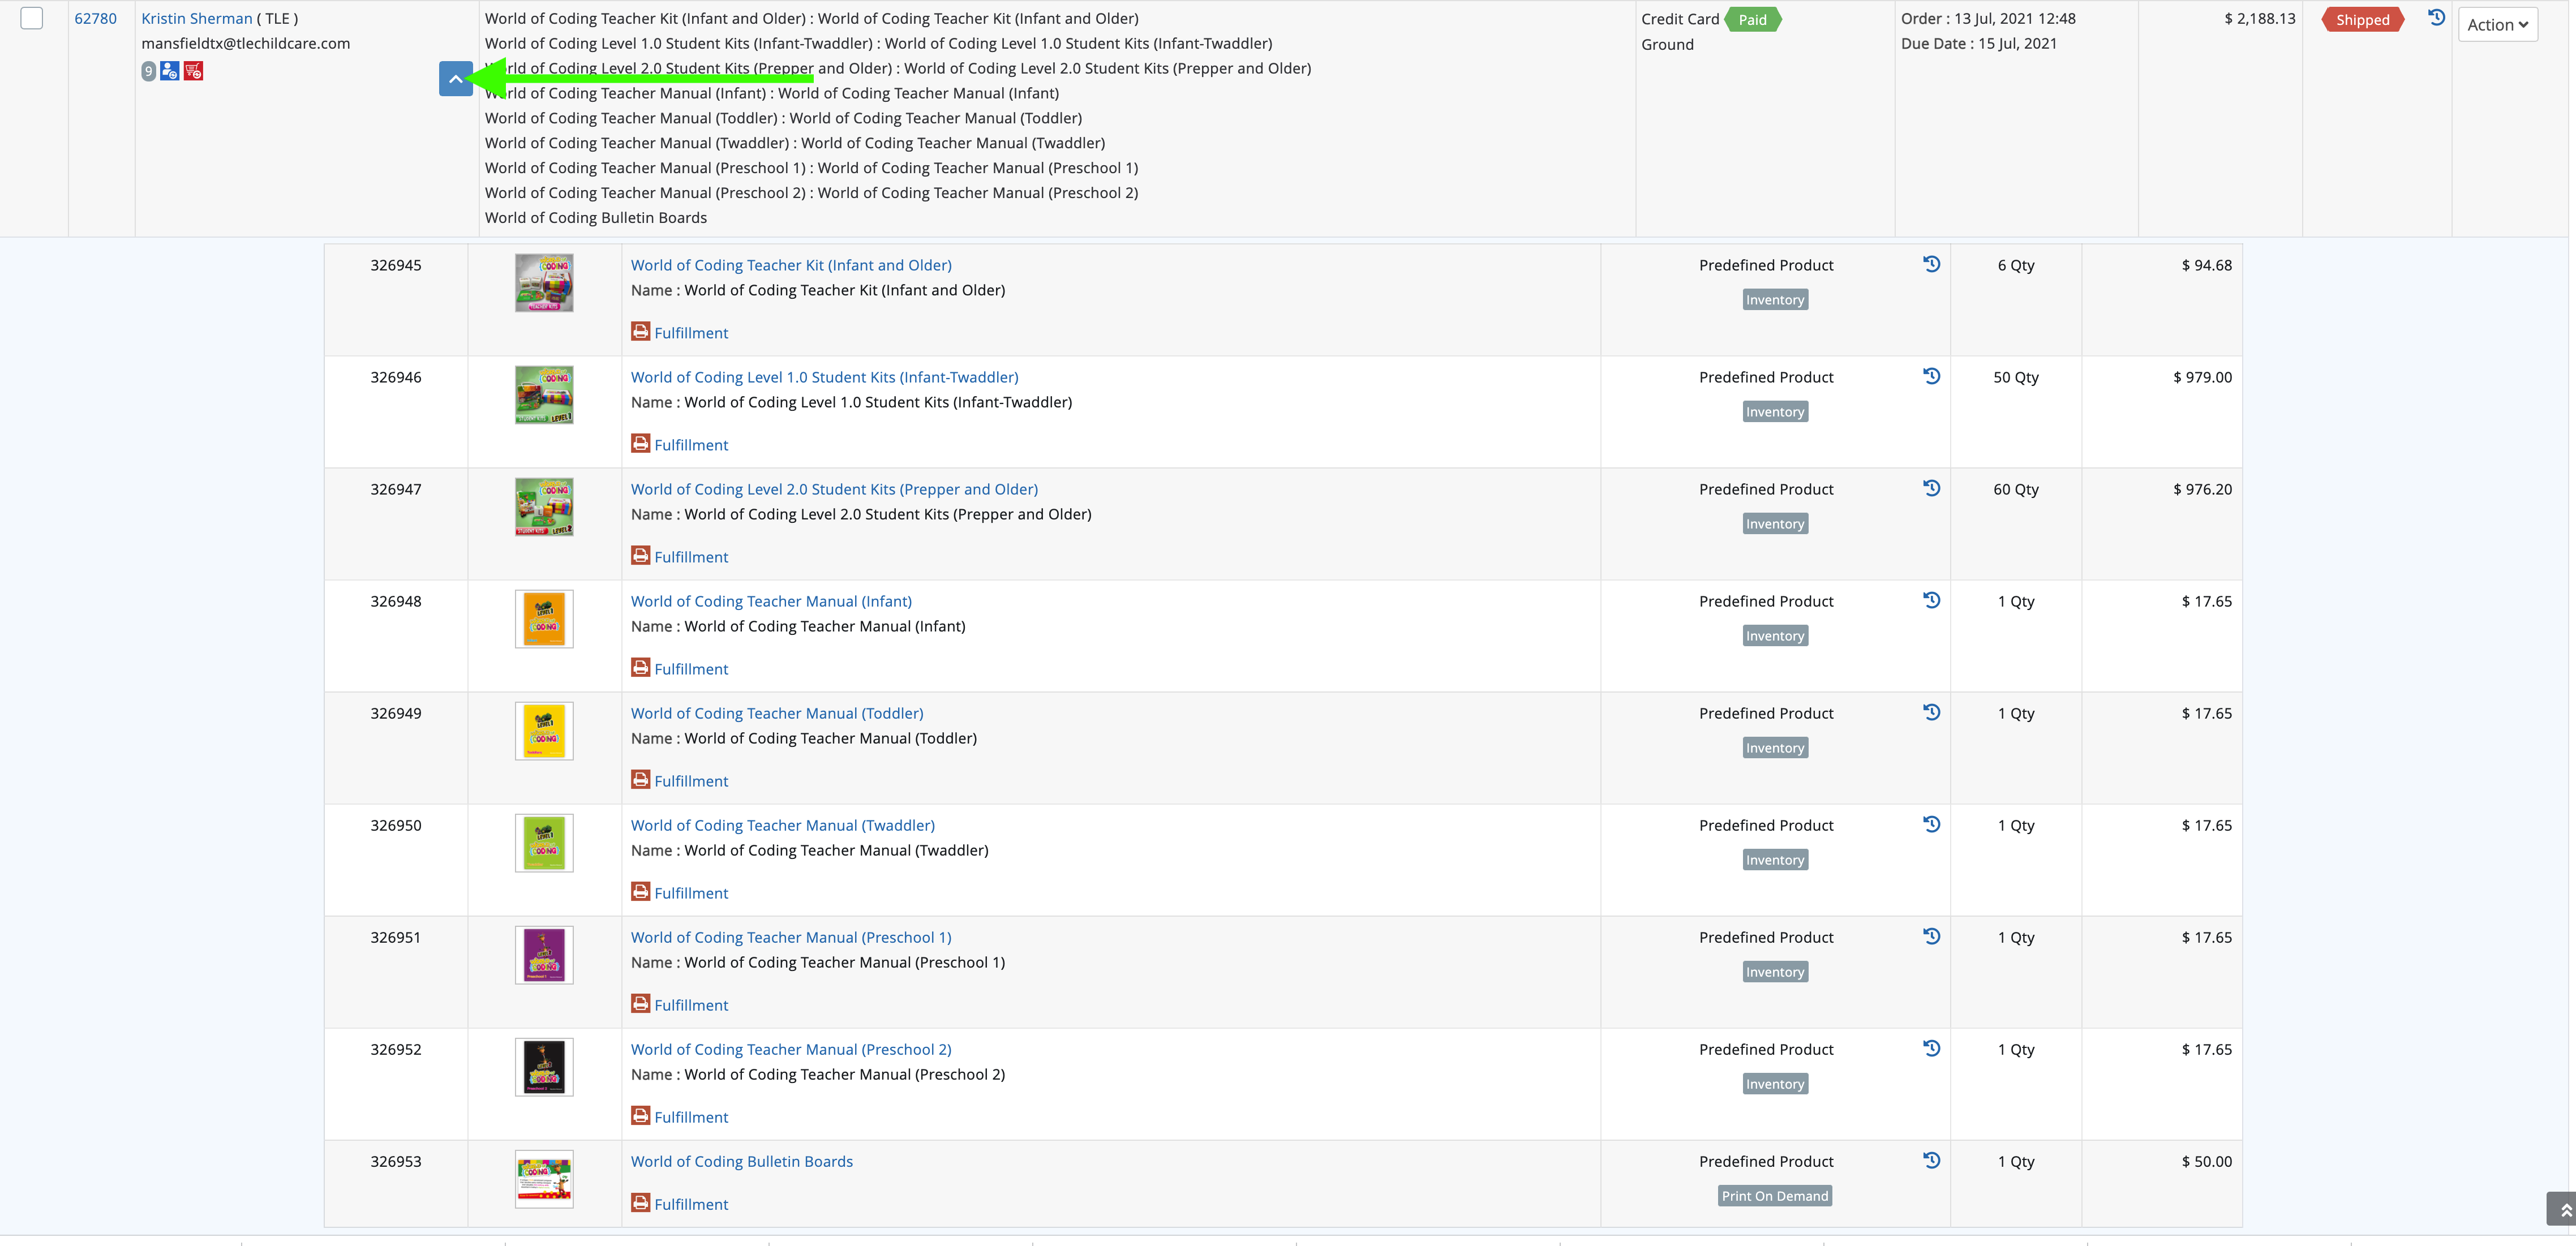This screenshot has width=2576, height=1246.
Task: Select the checkbox for order 62780
Action: pos(32,19)
